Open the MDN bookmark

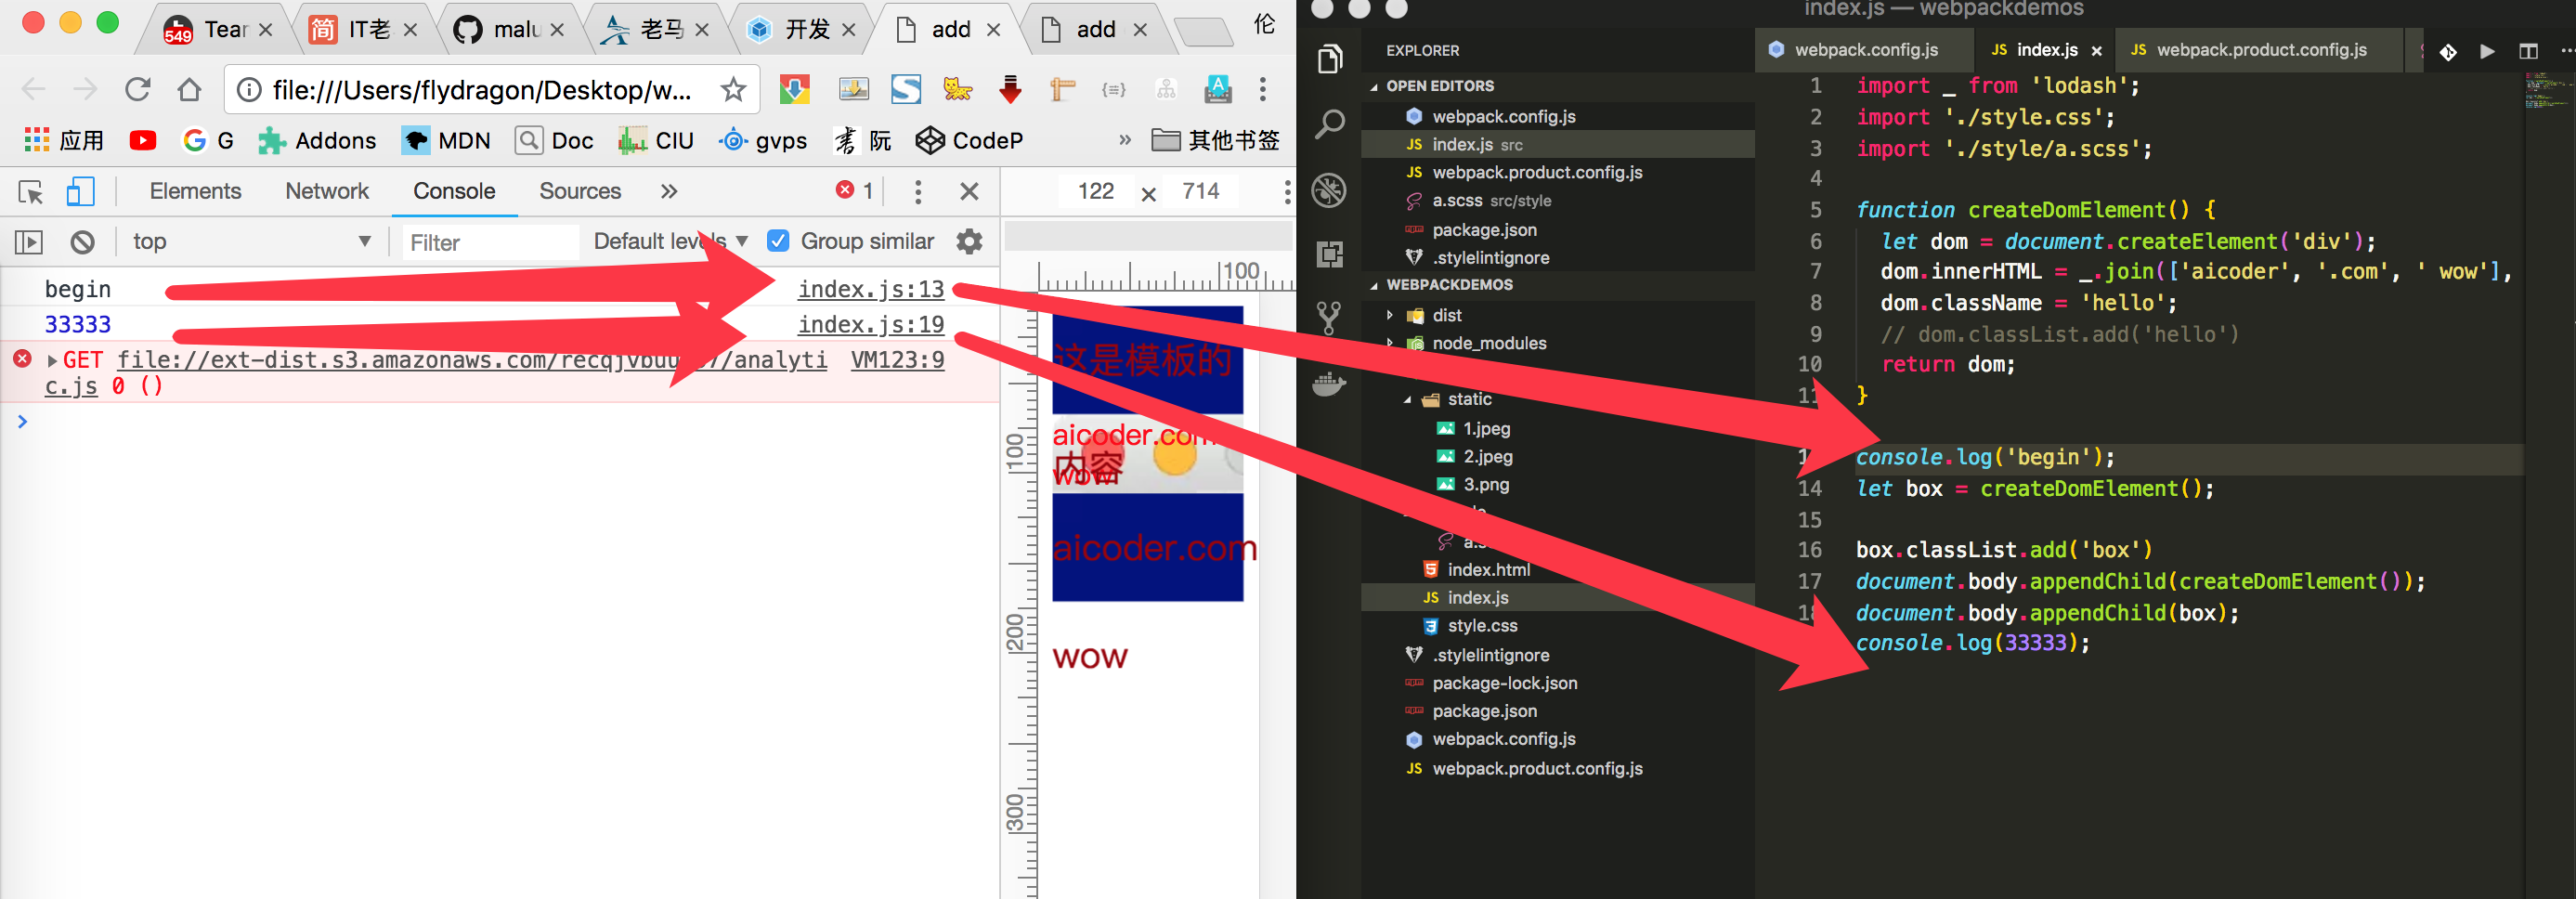446,141
